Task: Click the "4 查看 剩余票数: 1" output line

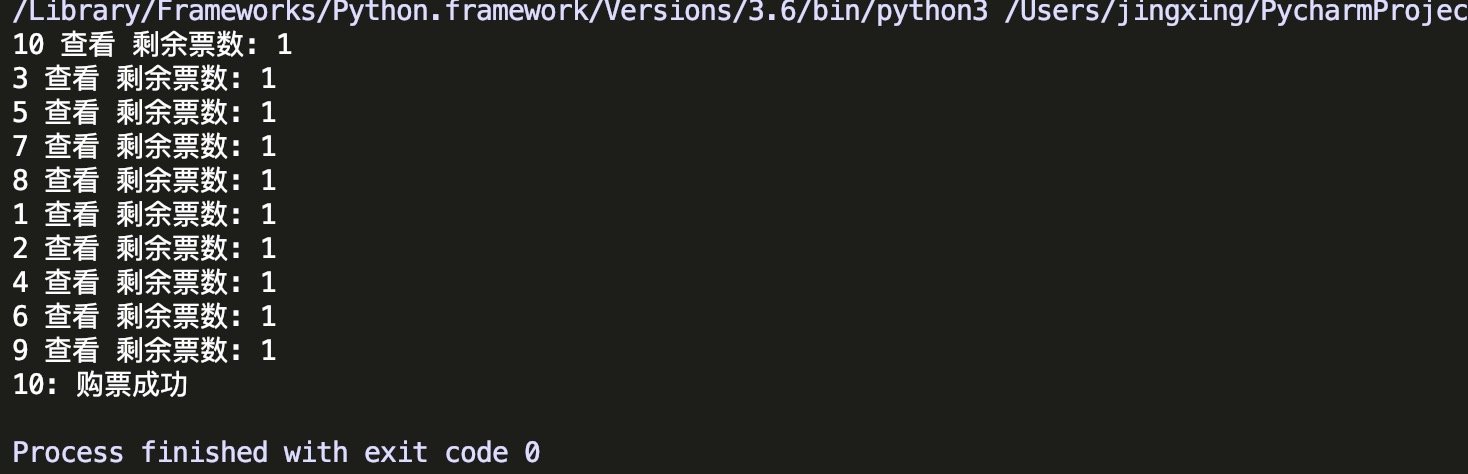Action: point(143,283)
